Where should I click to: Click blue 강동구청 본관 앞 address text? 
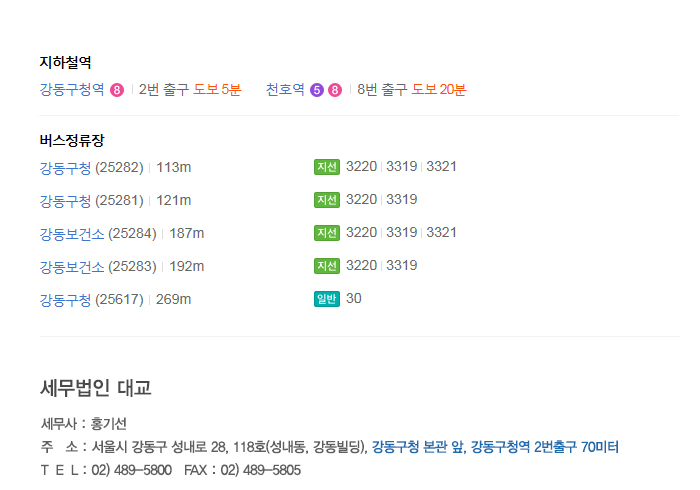point(418,446)
